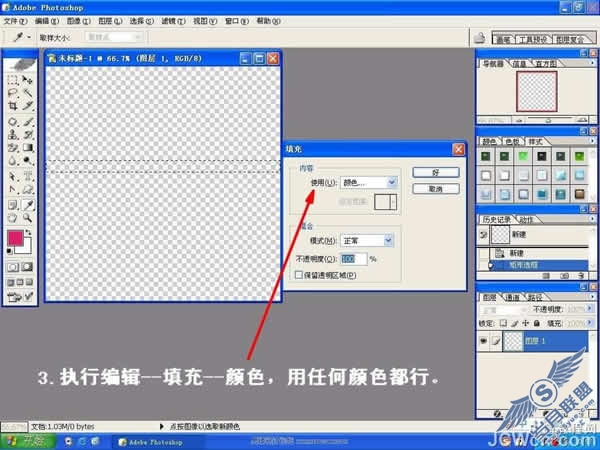The width and height of the screenshot is (600, 450).
Task: Toggle visibility eye of 图层 1
Action: [484, 340]
